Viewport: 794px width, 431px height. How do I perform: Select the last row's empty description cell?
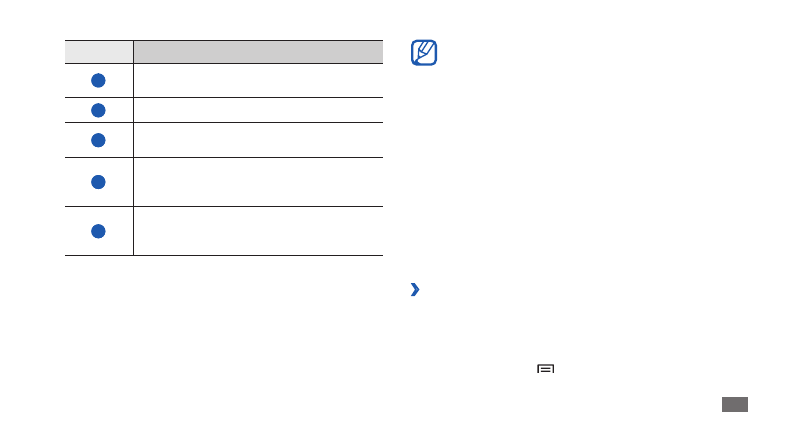coord(258,231)
